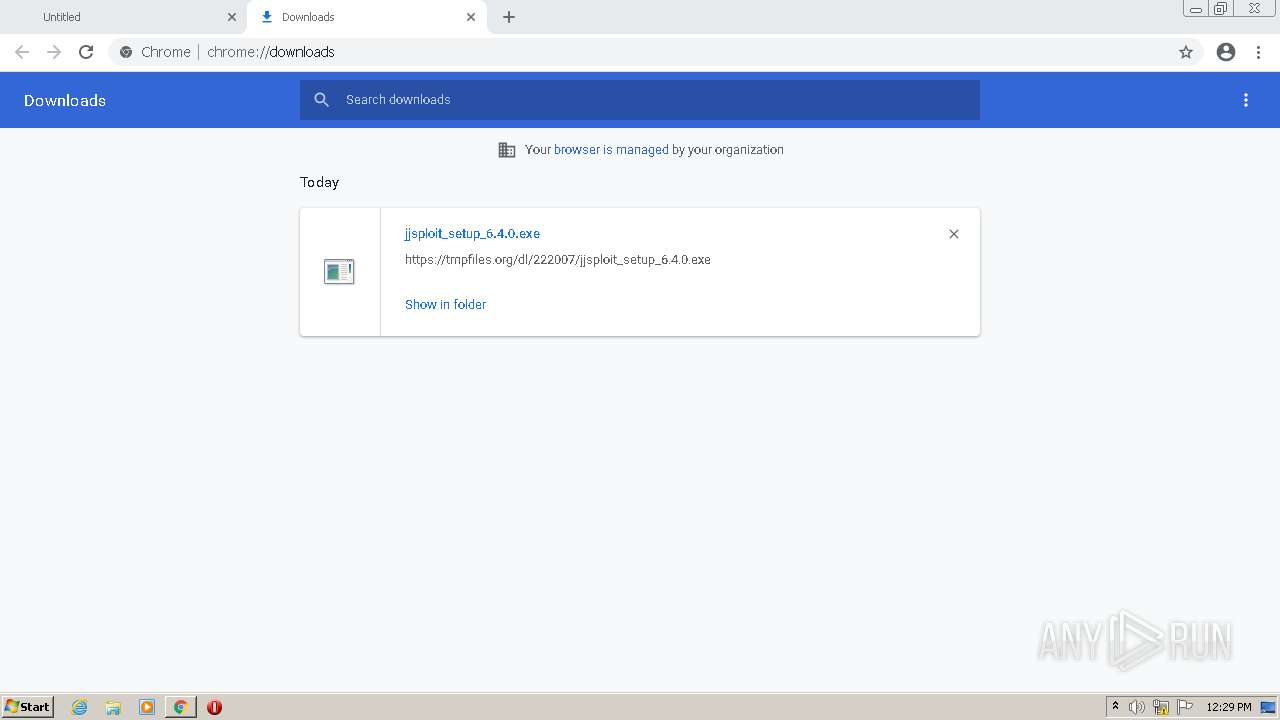The image size is (1280, 720).
Task: Open the Action Center flag icon
Action: (1185, 707)
